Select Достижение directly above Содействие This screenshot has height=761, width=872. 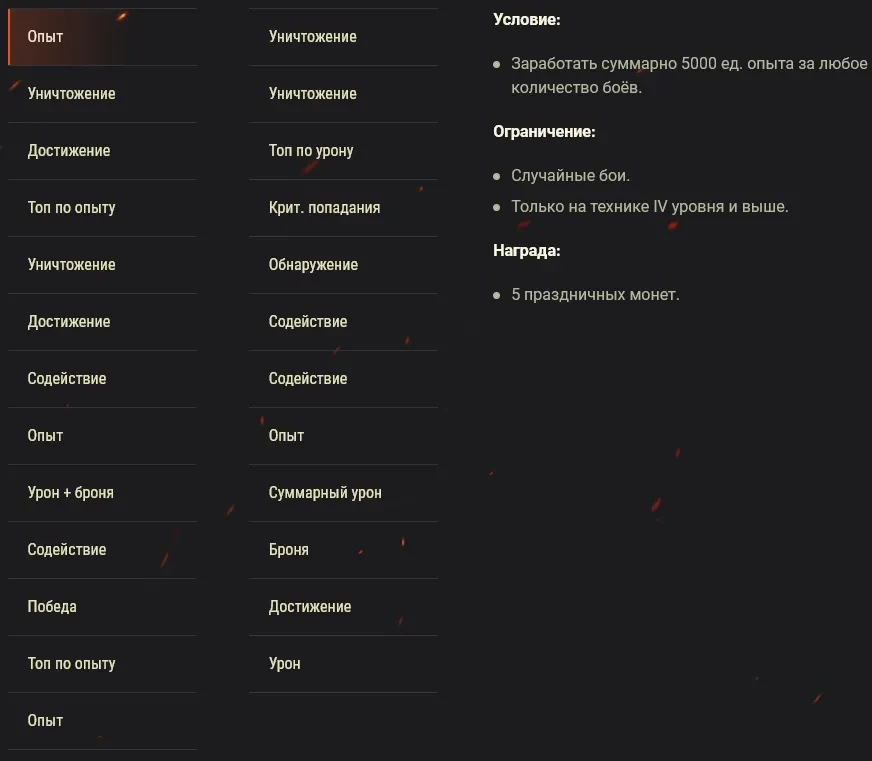(69, 322)
